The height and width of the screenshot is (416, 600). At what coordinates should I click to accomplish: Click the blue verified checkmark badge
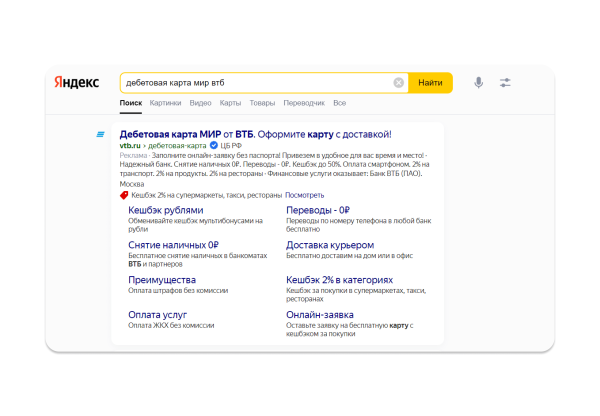[x=214, y=145]
